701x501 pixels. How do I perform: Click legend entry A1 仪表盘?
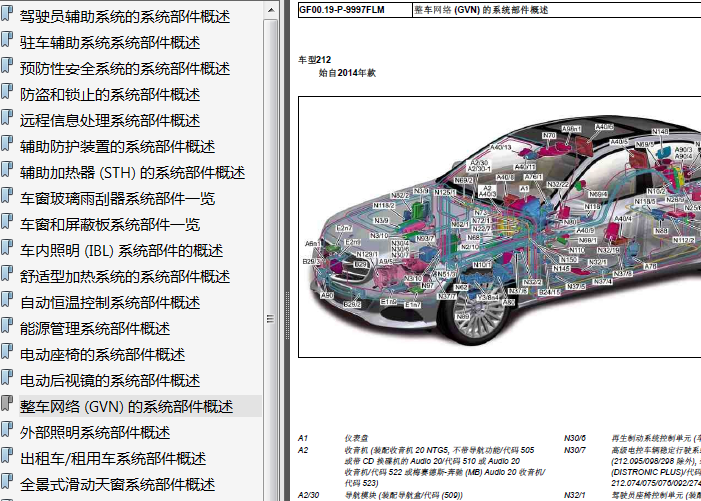(333, 438)
